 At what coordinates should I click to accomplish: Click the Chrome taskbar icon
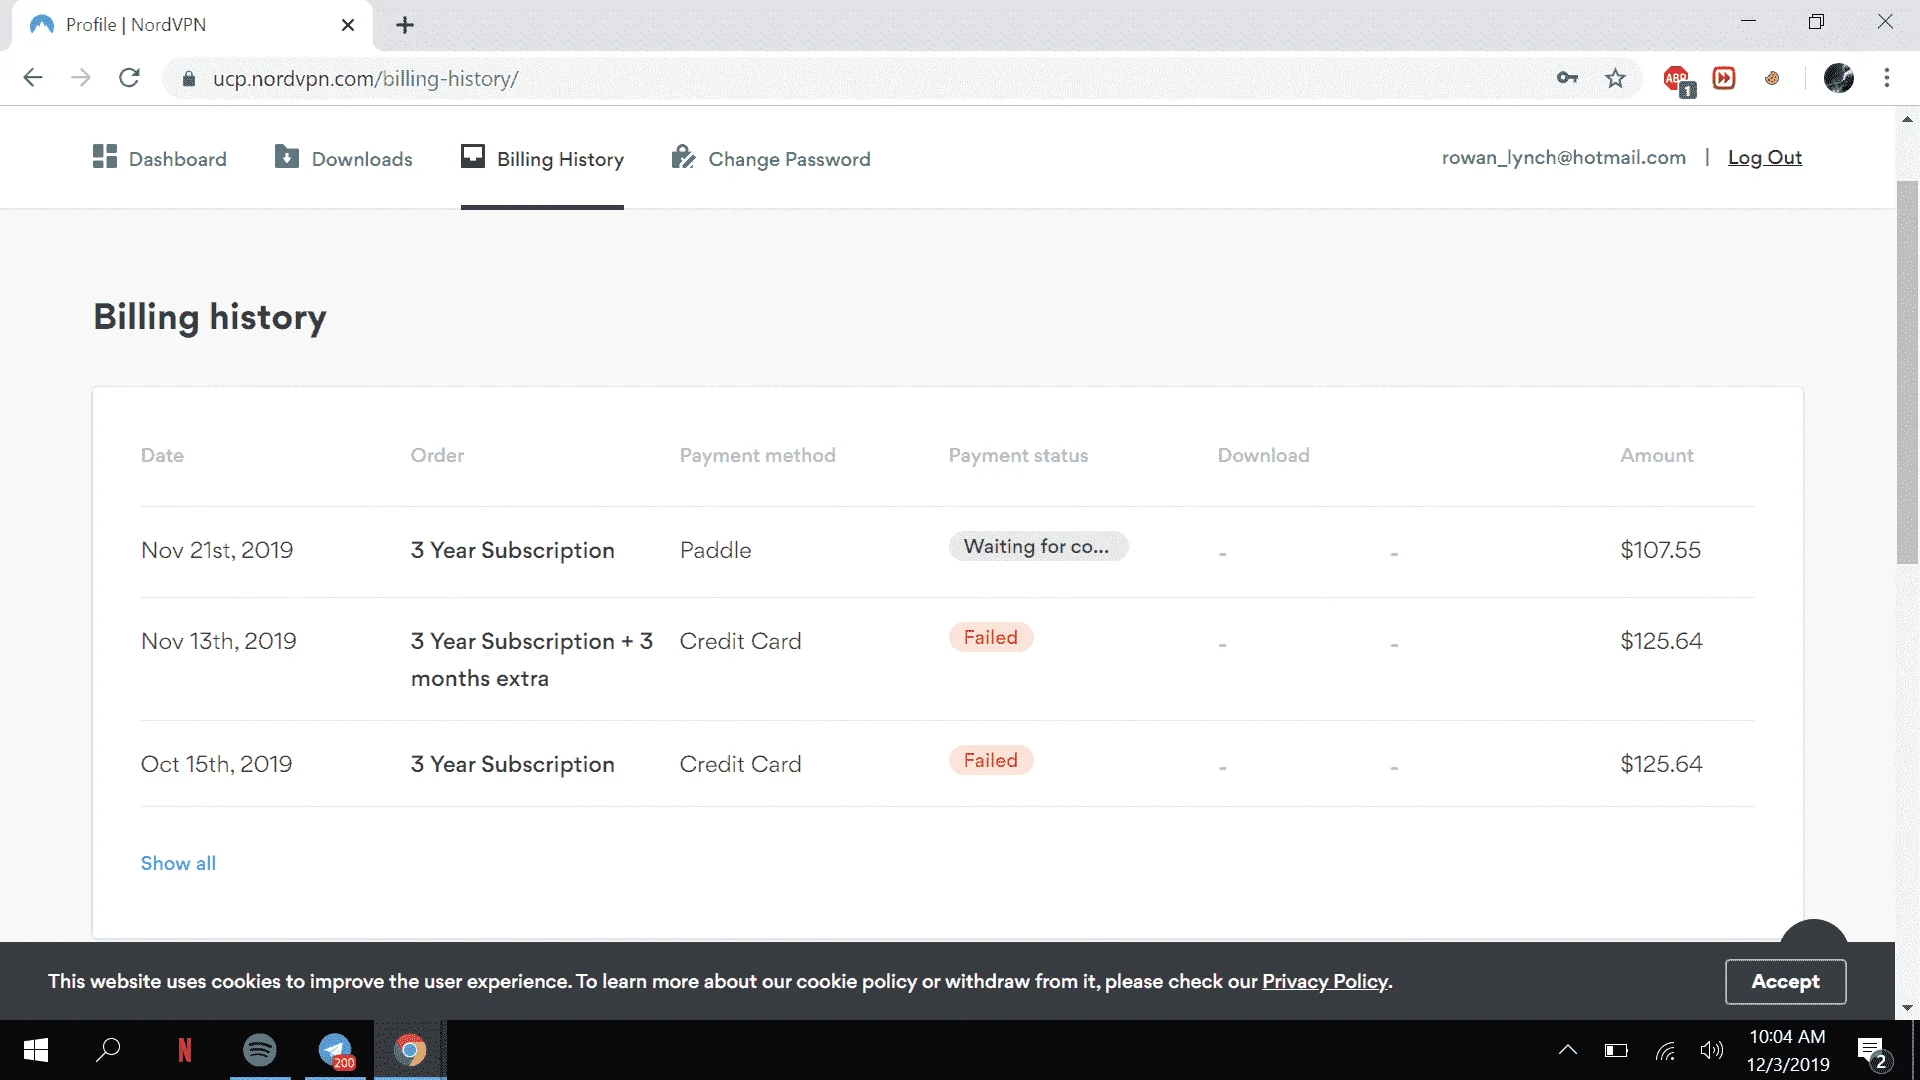[x=410, y=1050]
